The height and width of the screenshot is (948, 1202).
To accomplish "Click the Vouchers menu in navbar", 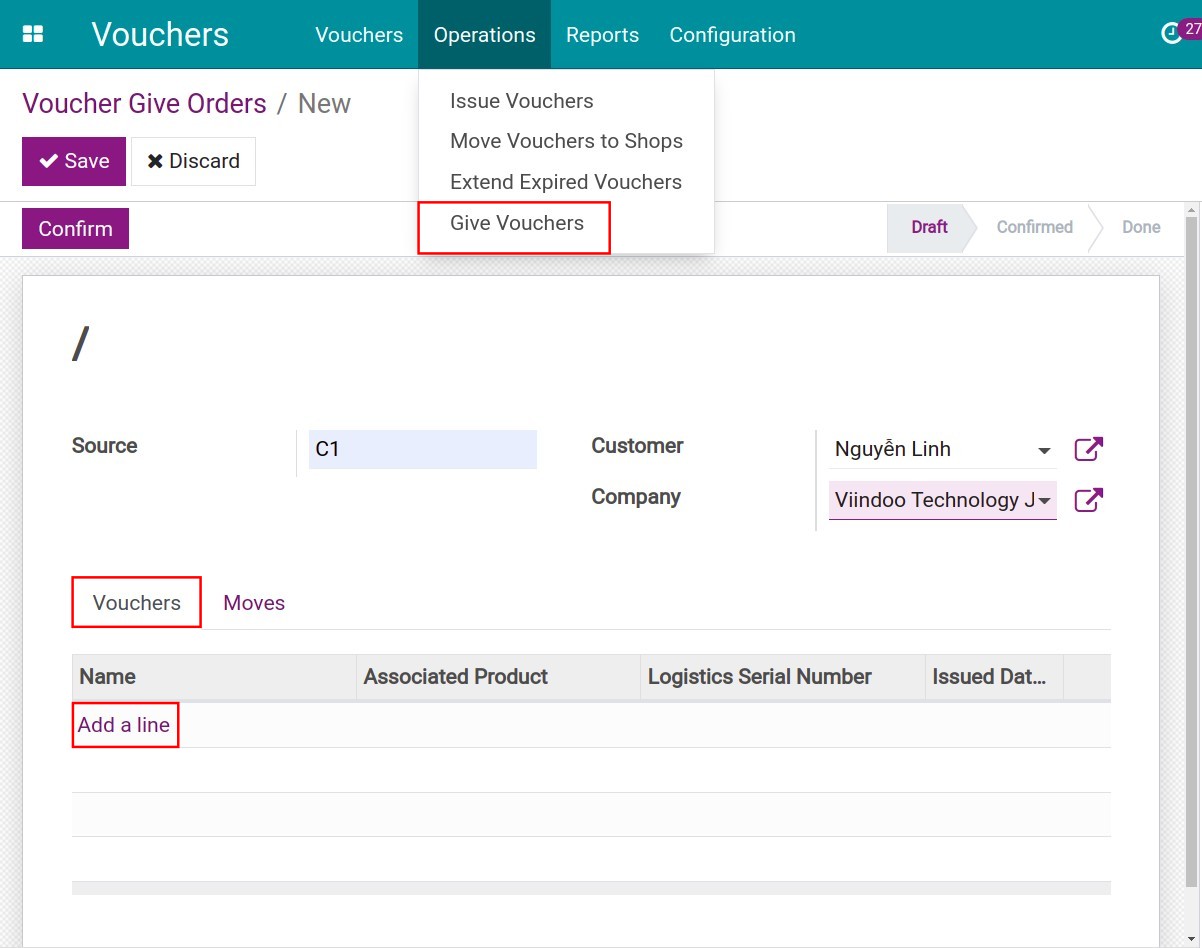I will [x=359, y=35].
